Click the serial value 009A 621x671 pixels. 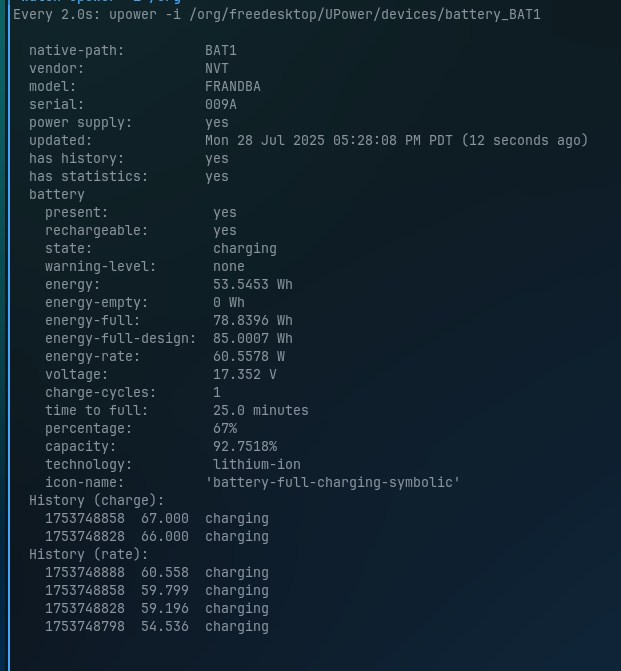click(x=221, y=105)
